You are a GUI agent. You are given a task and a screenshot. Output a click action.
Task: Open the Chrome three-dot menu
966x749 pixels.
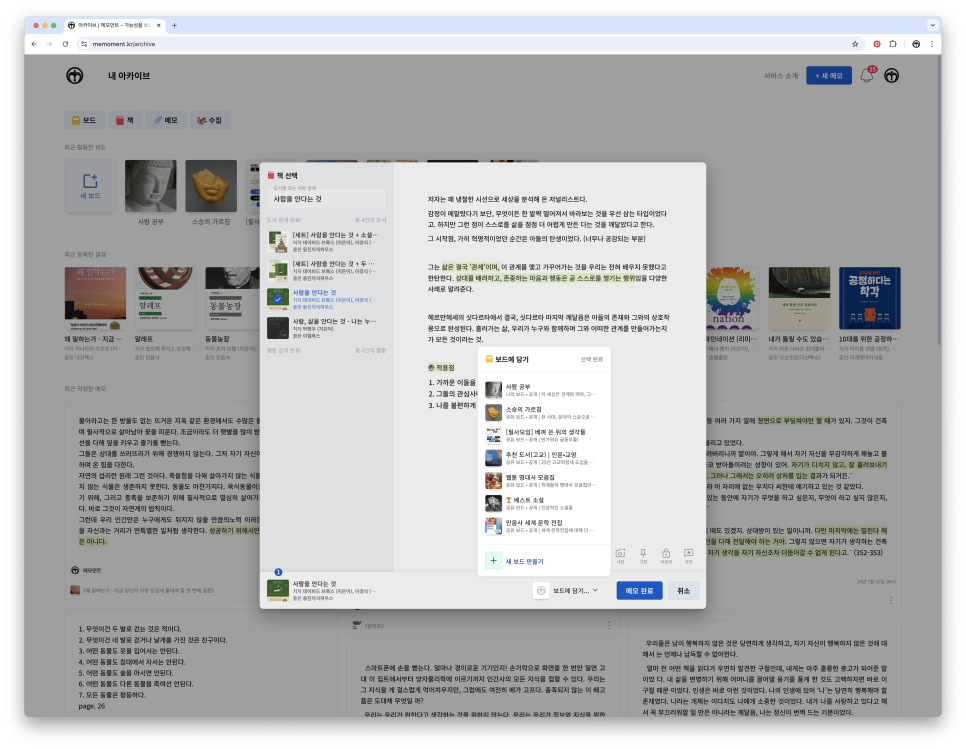pos(932,44)
